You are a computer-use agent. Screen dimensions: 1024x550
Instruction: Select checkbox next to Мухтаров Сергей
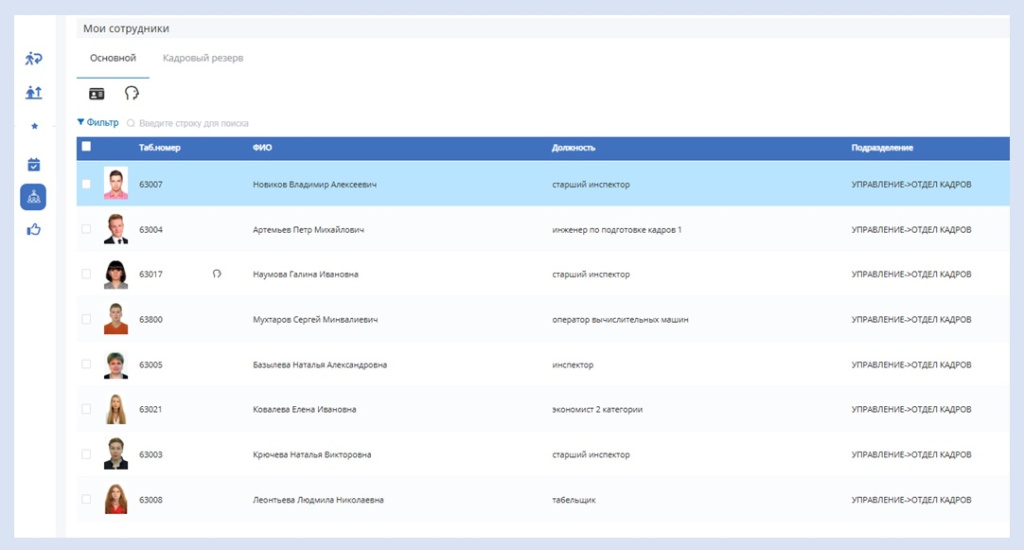[x=86, y=320]
